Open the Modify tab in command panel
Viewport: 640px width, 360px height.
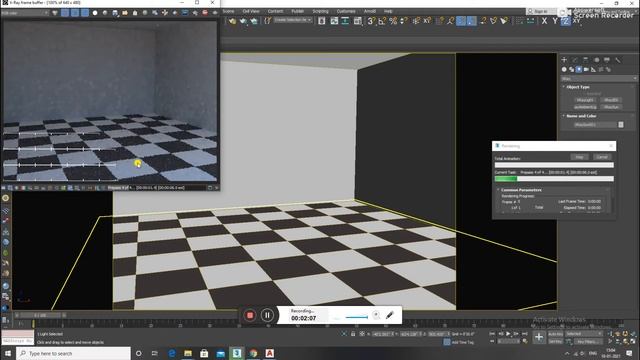point(575,60)
